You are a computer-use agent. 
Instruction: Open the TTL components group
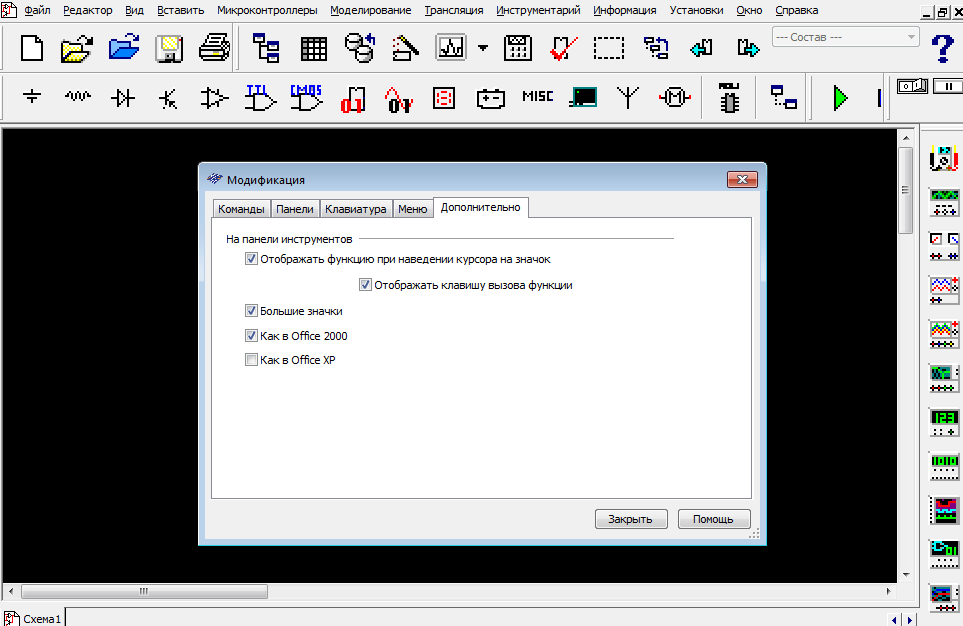coord(261,98)
